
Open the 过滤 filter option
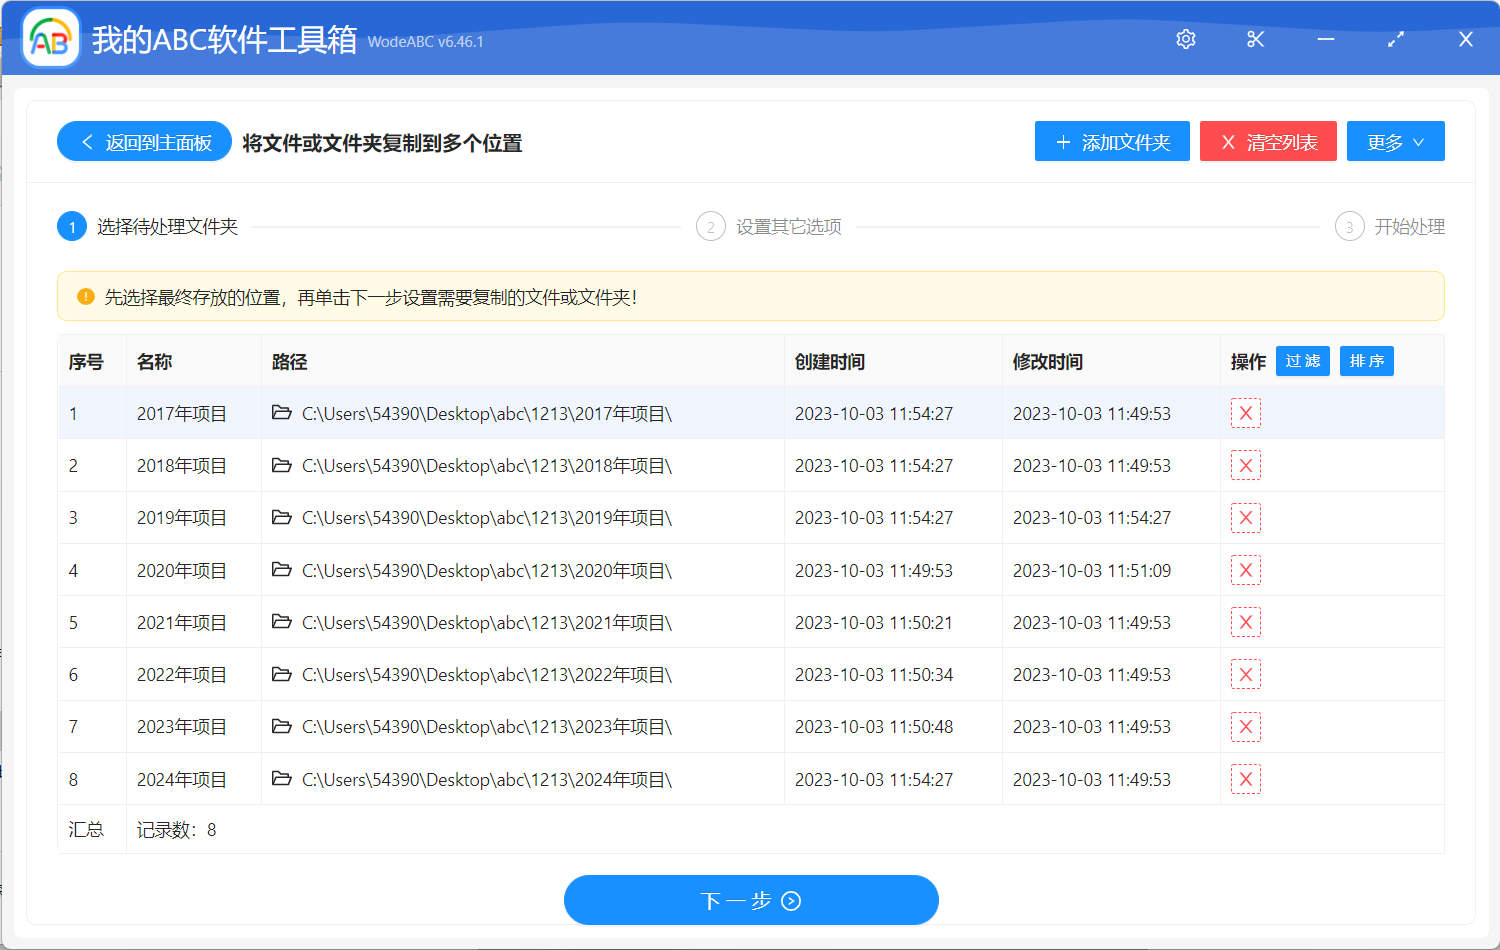(x=1303, y=361)
